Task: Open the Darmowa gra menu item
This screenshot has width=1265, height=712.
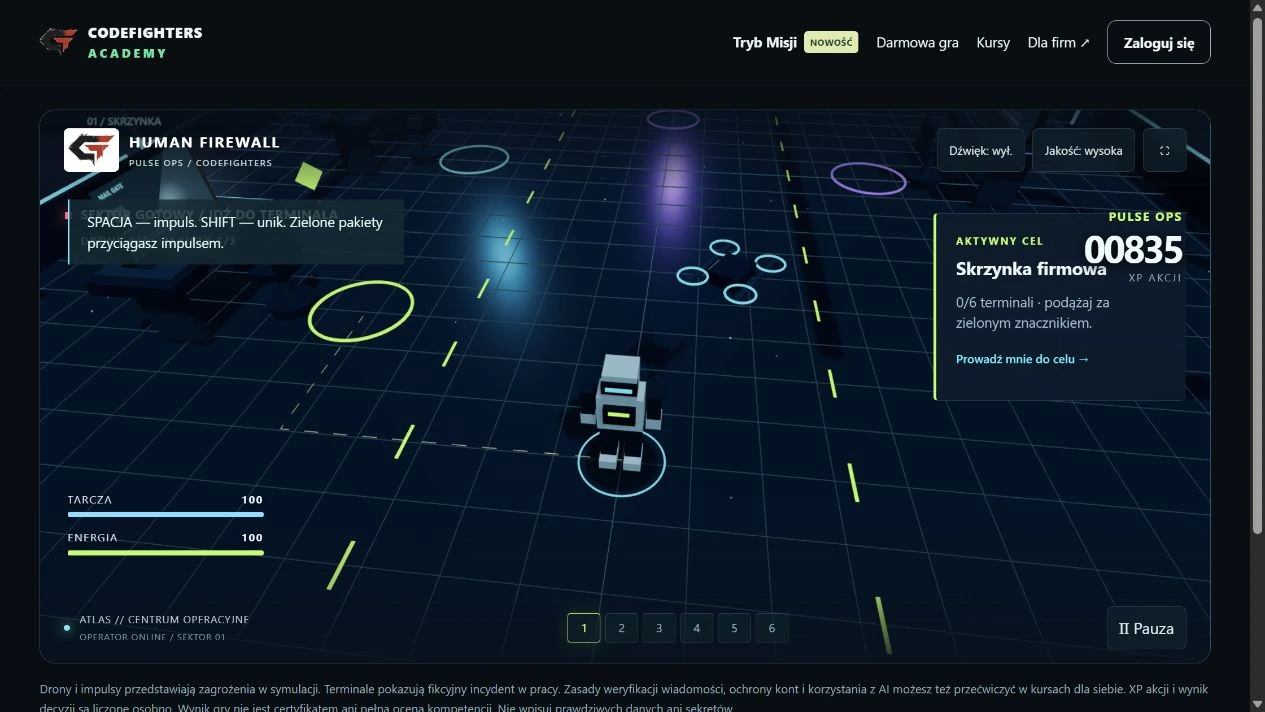Action: tap(917, 42)
